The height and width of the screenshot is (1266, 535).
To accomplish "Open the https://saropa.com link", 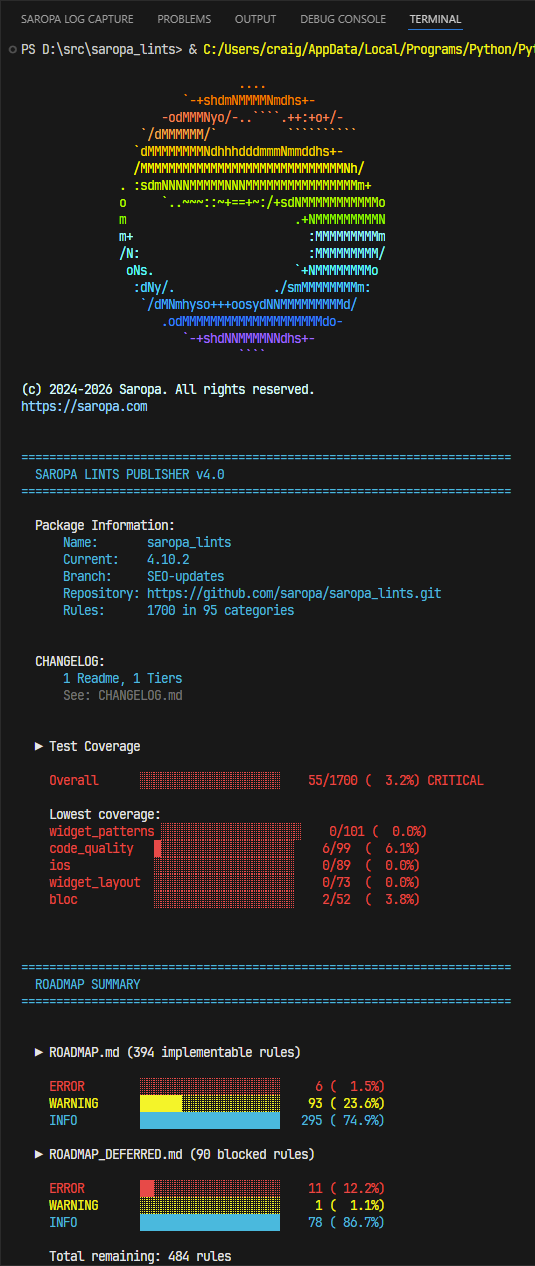I will [x=84, y=407].
